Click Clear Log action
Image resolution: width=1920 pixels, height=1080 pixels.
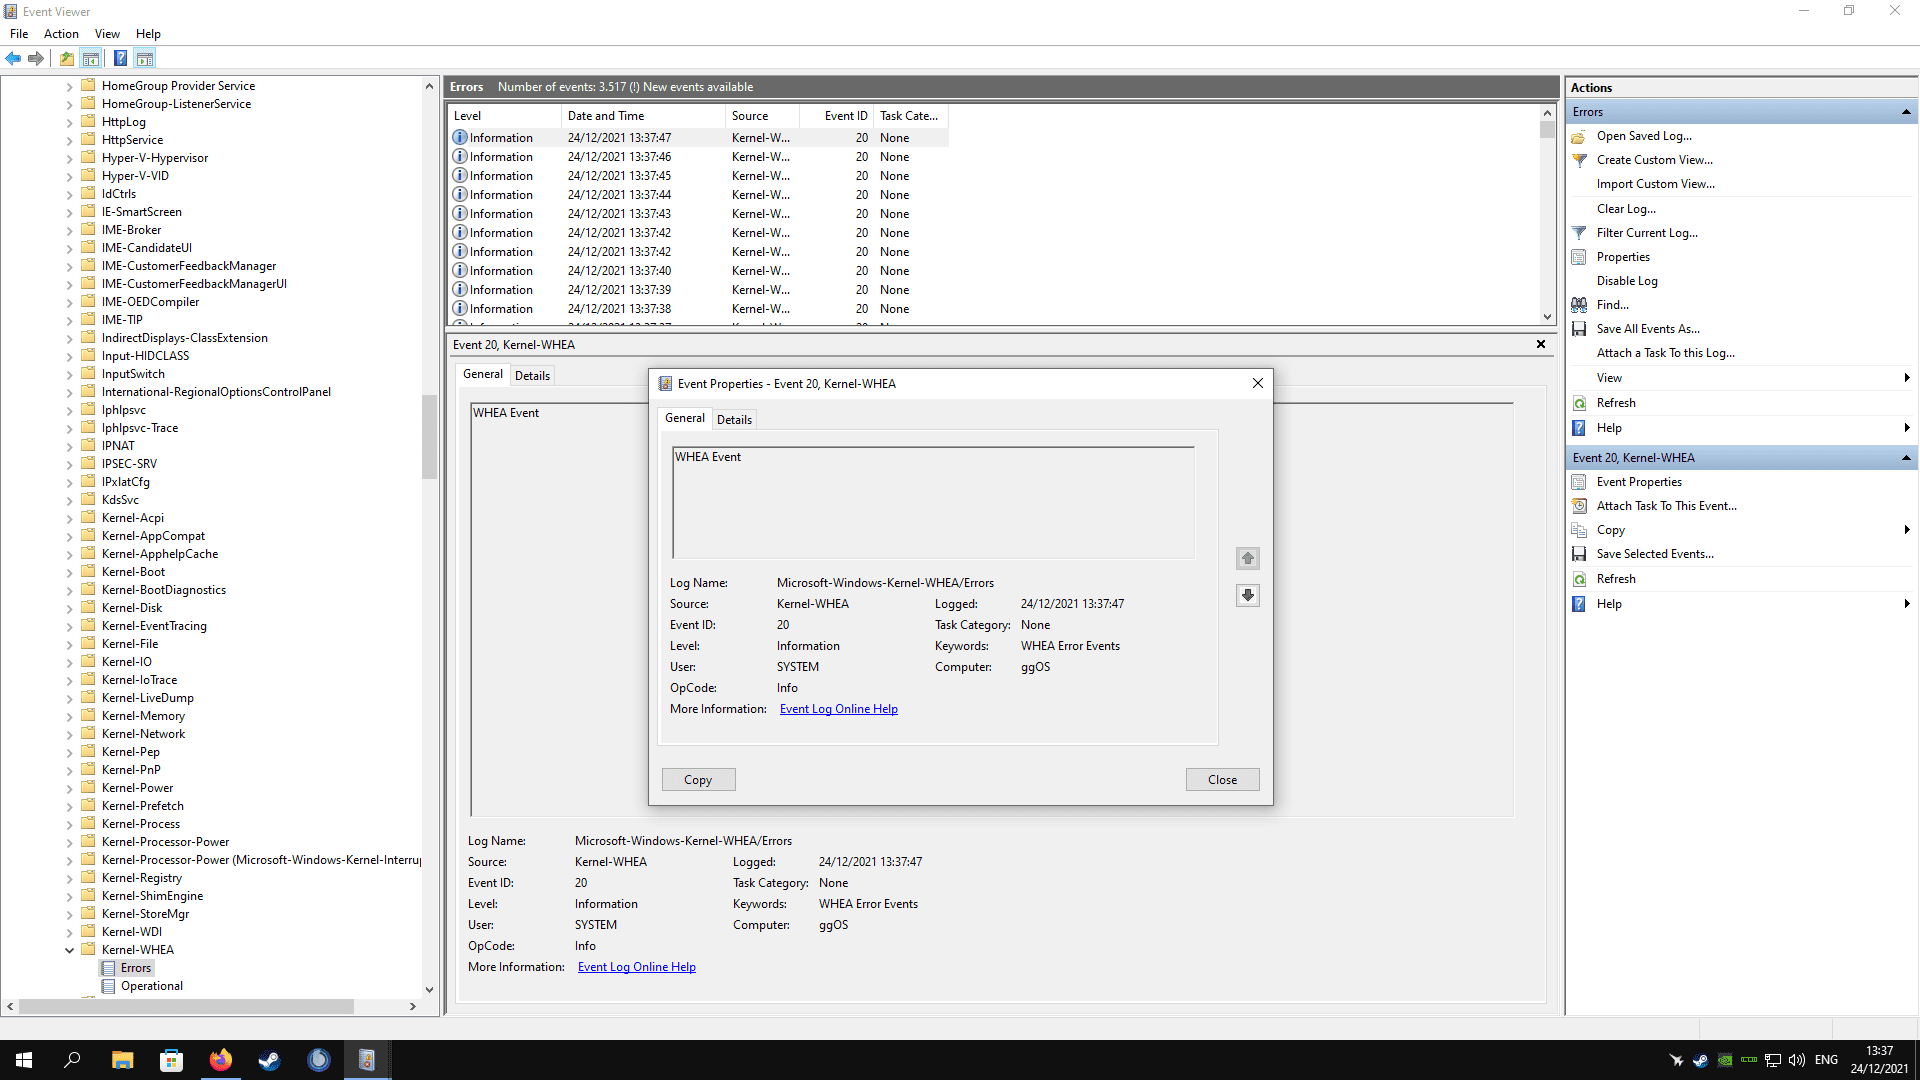click(1626, 209)
